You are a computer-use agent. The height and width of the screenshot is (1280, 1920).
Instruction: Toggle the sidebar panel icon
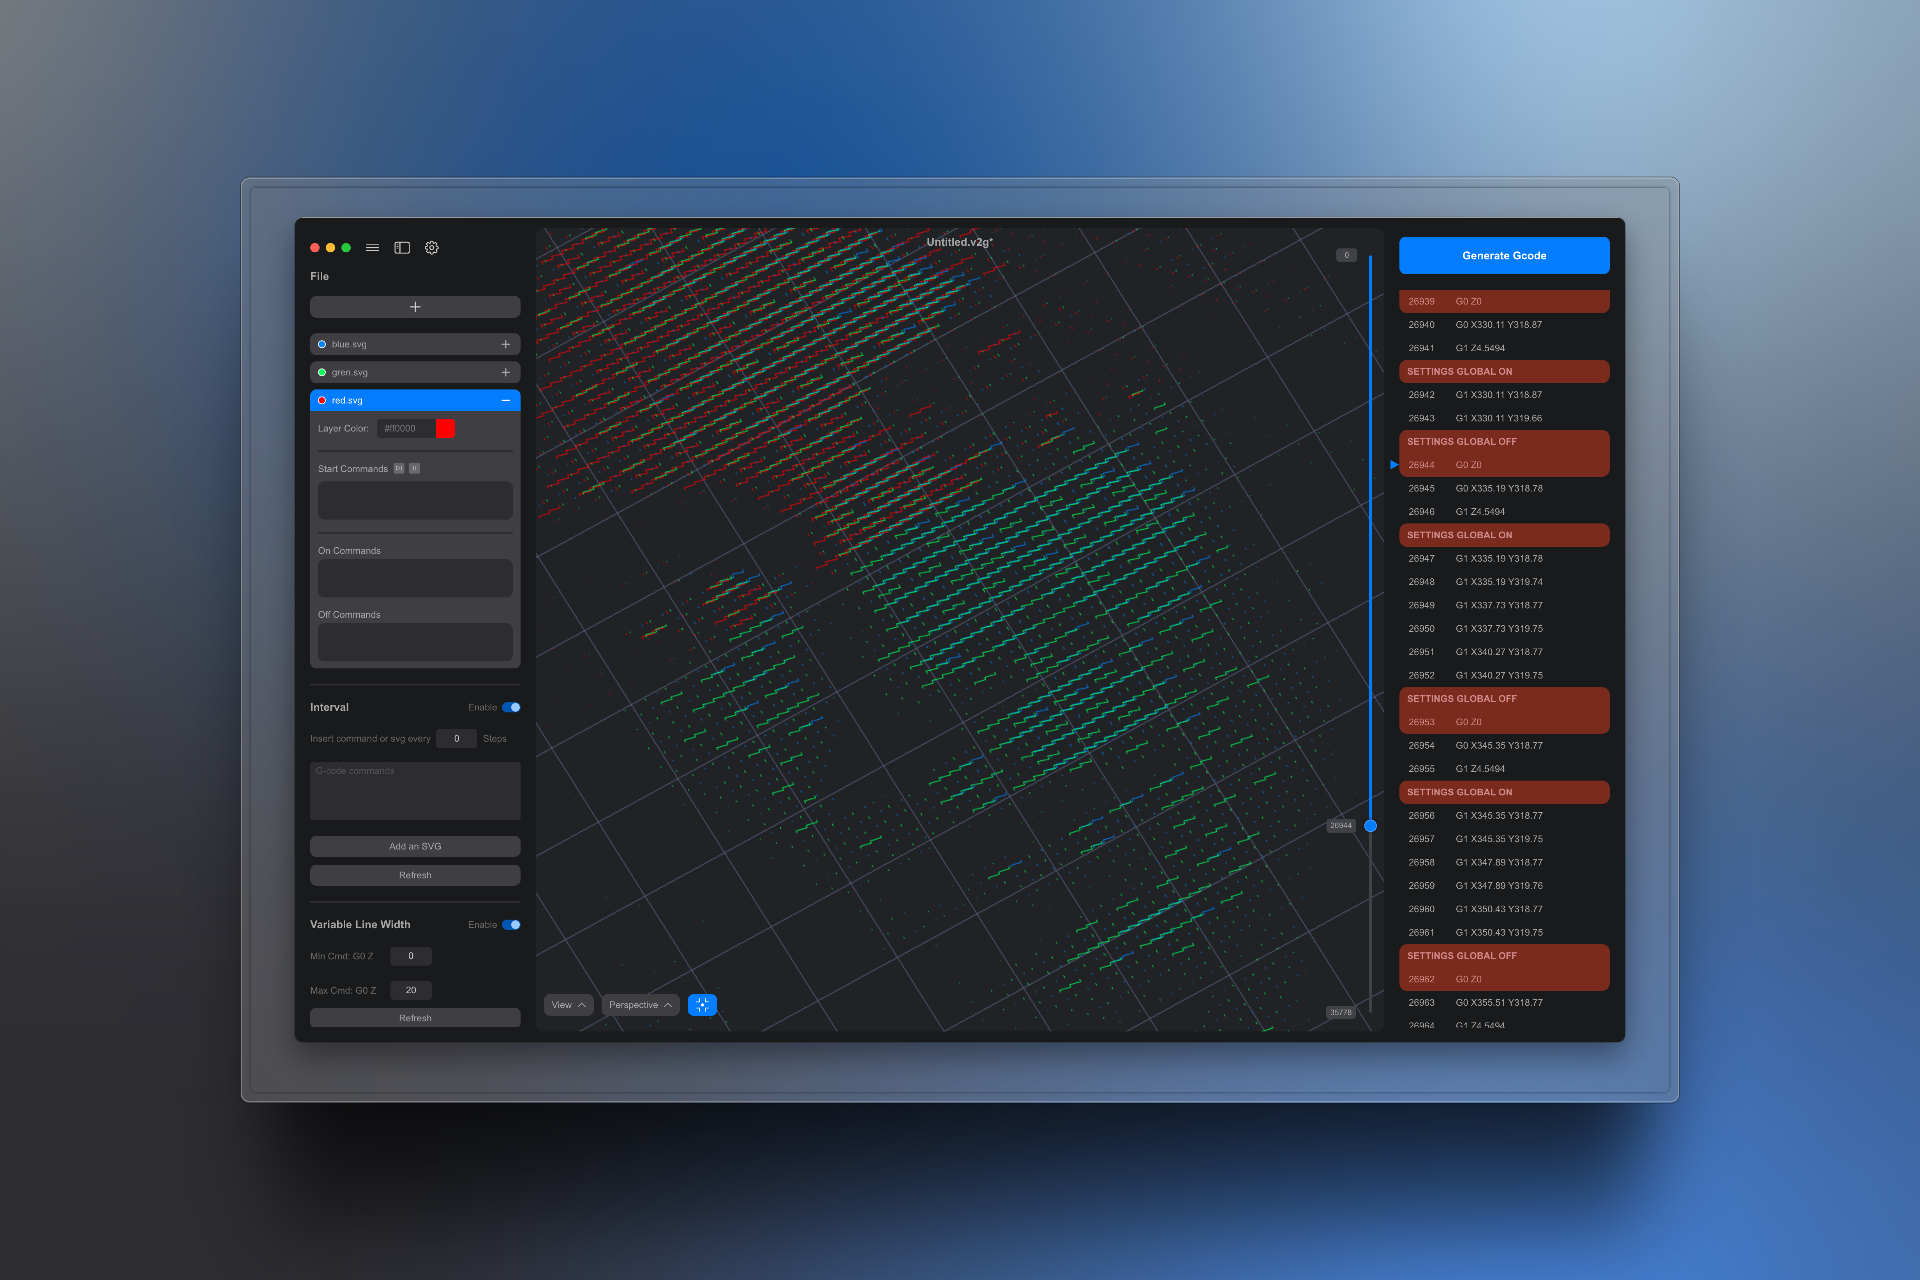click(402, 248)
